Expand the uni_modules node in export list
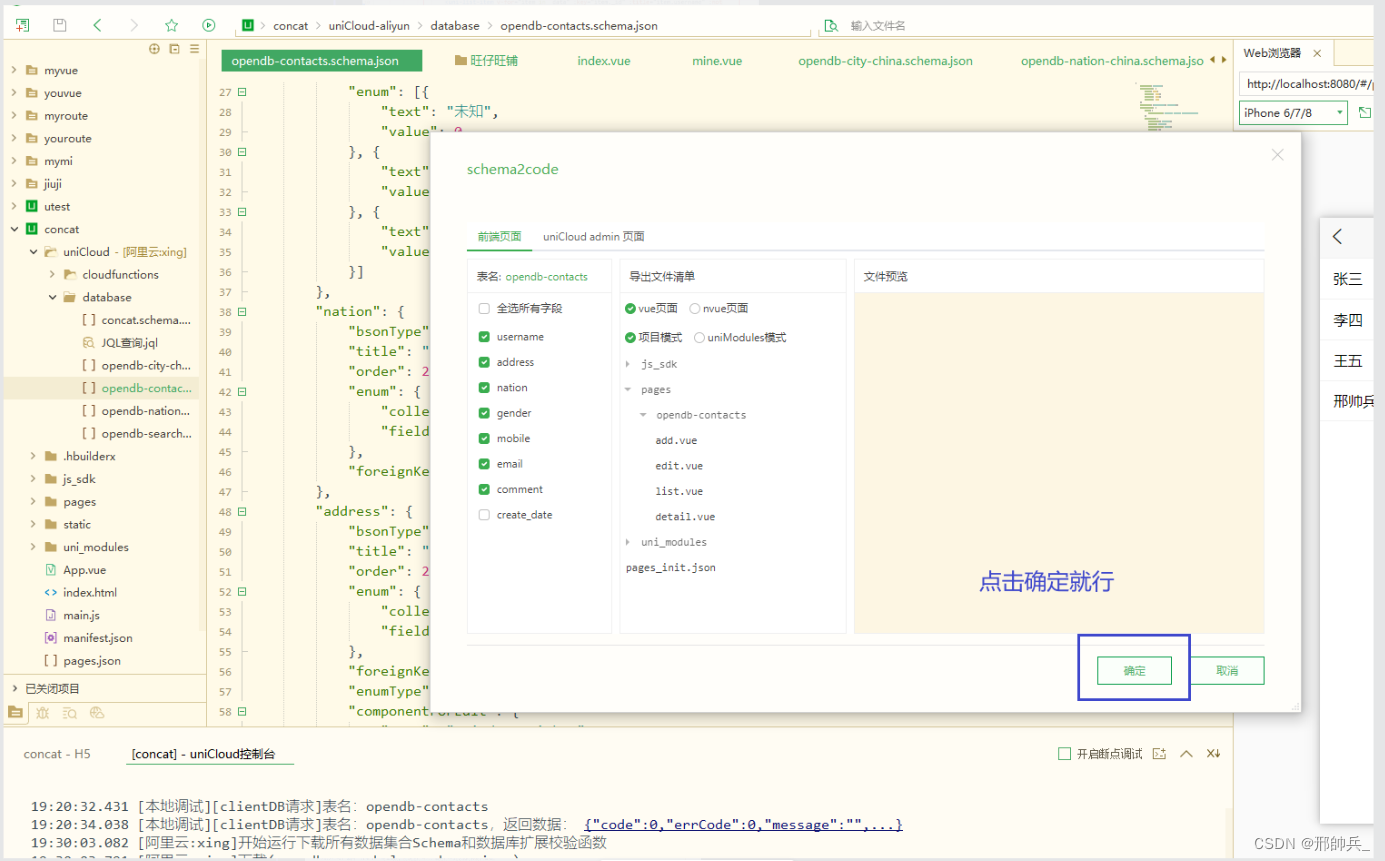The width and height of the screenshot is (1385, 861). click(x=628, y=542)
